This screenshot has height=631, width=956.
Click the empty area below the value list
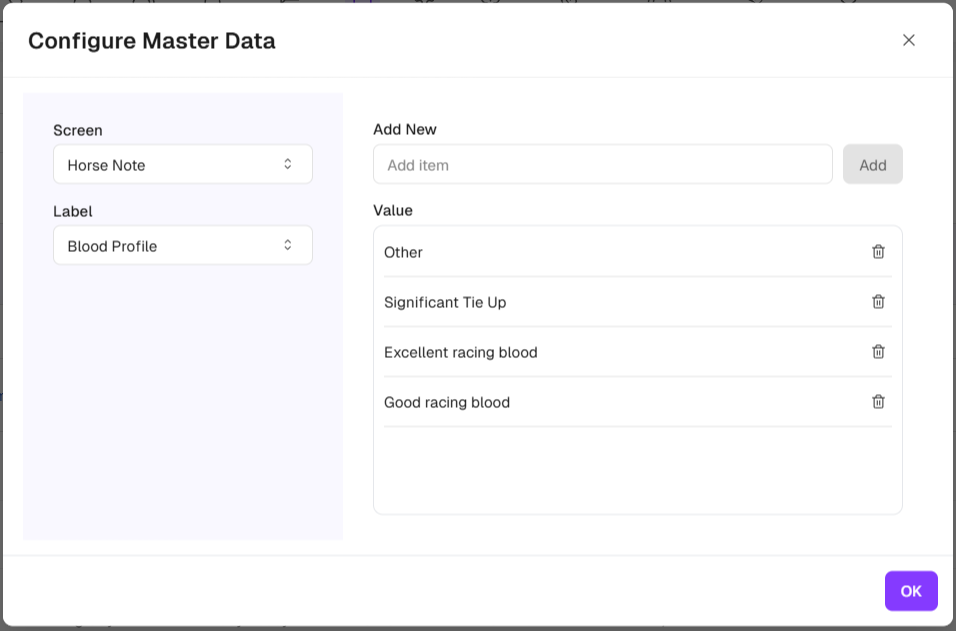click(x=637, y=470)
